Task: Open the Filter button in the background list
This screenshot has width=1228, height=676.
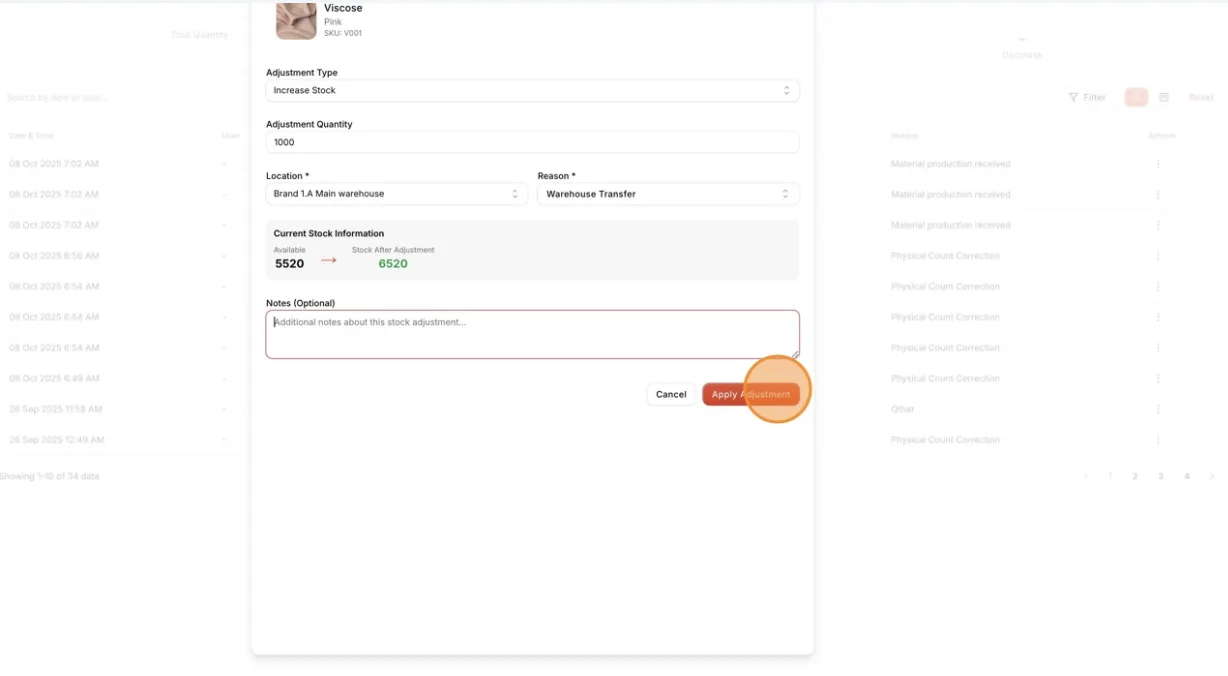Action: (x=1087, y=97)
